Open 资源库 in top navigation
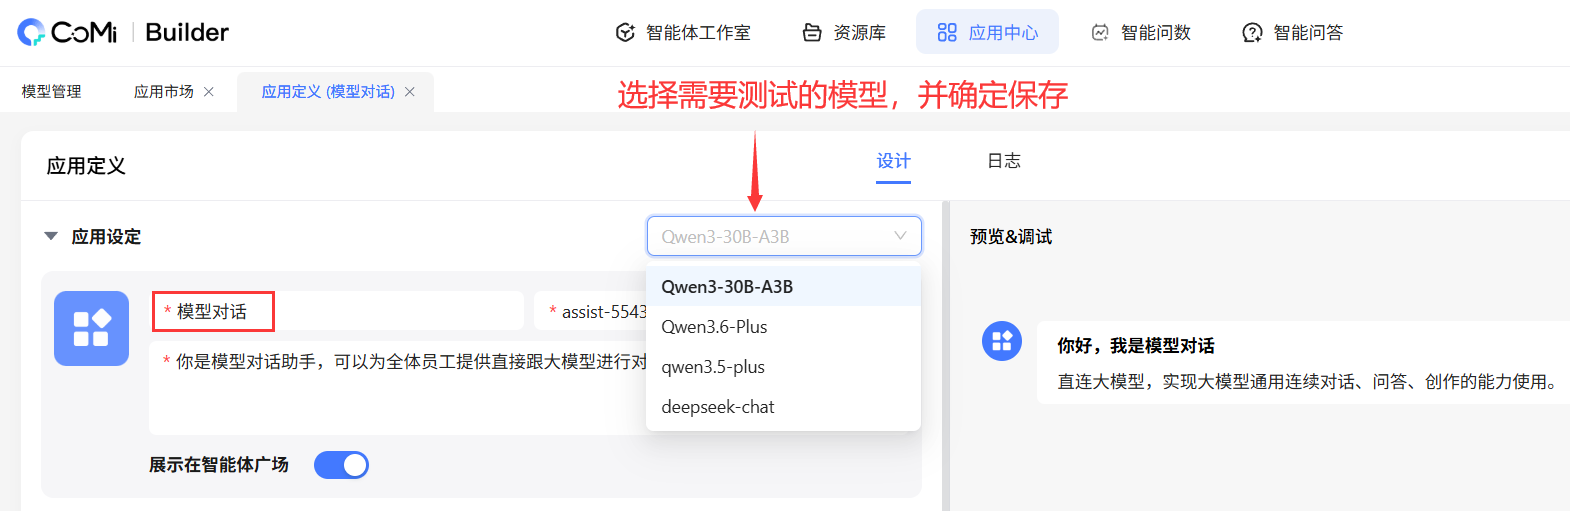This screenshot has width=1570, height=511. [845, 32]
